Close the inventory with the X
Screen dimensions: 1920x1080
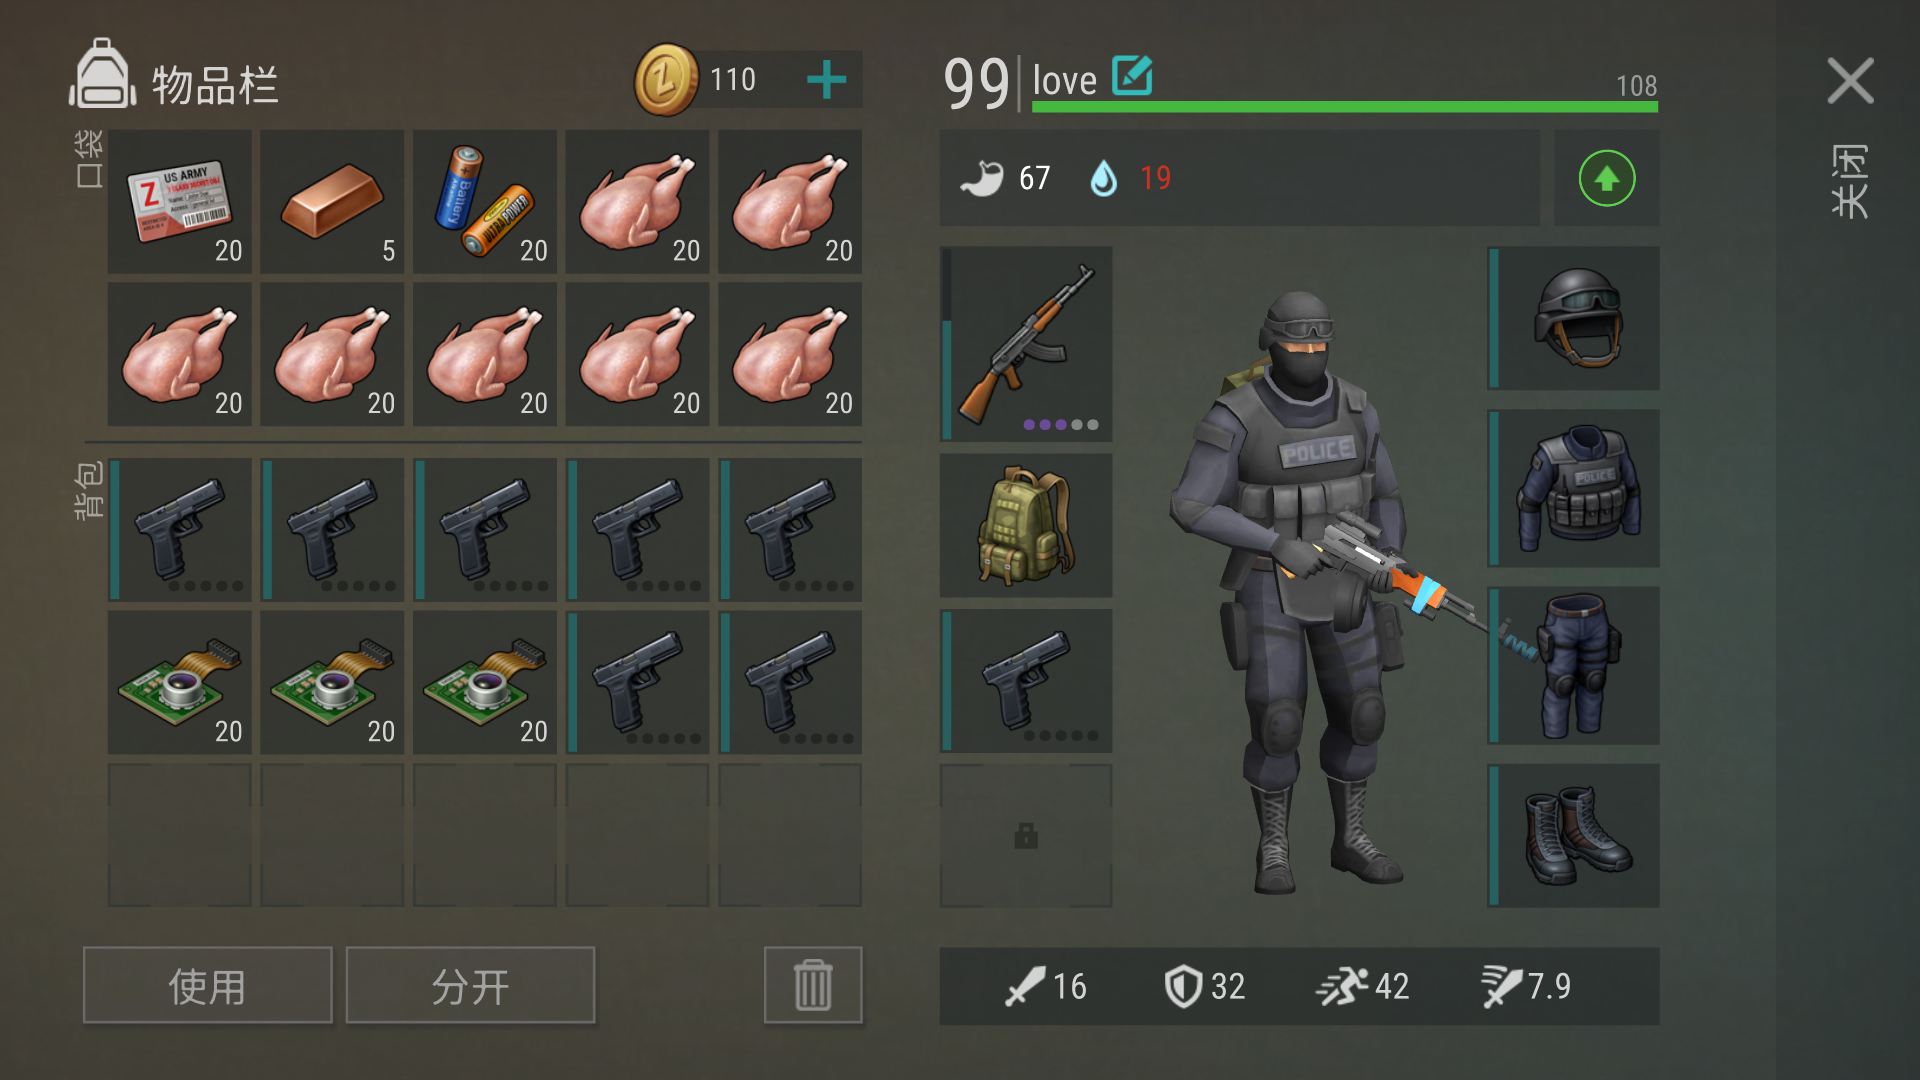[1850, 81]
